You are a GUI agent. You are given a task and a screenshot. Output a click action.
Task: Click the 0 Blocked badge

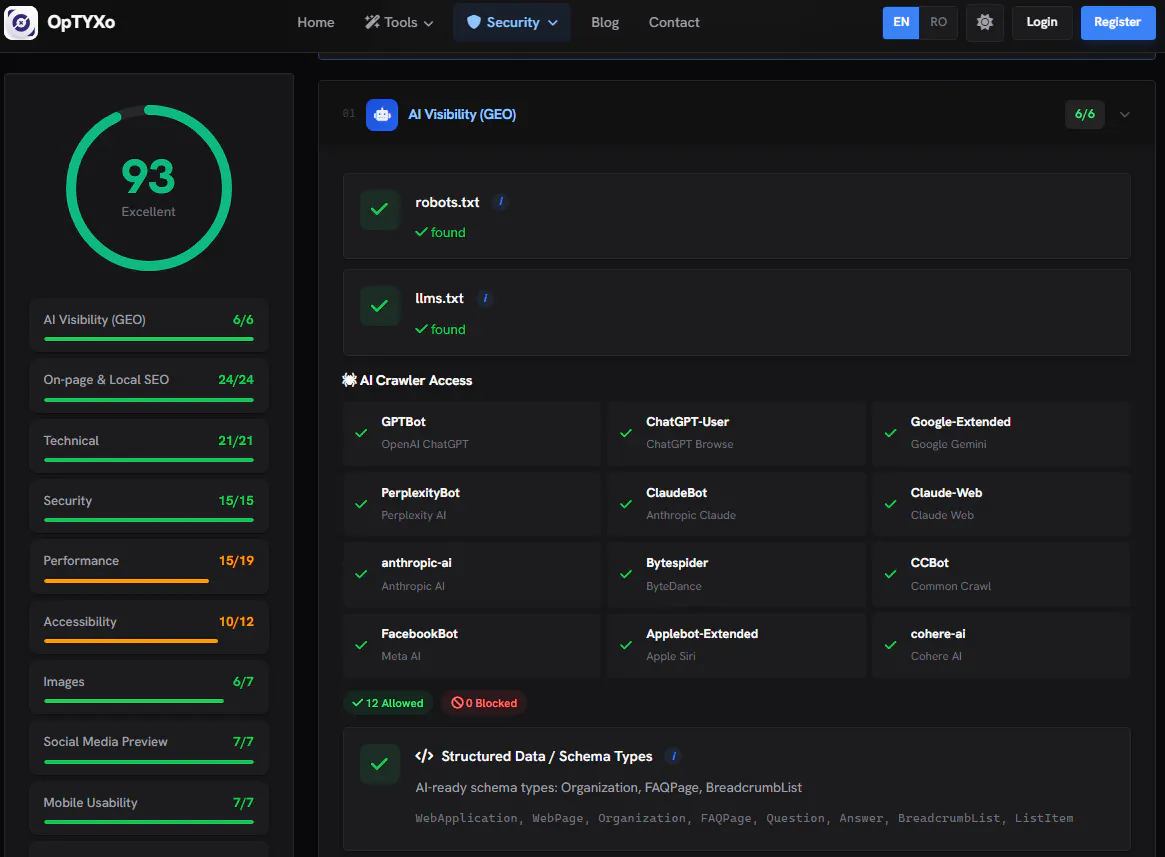pyautogui.click(x=484, y=703)
